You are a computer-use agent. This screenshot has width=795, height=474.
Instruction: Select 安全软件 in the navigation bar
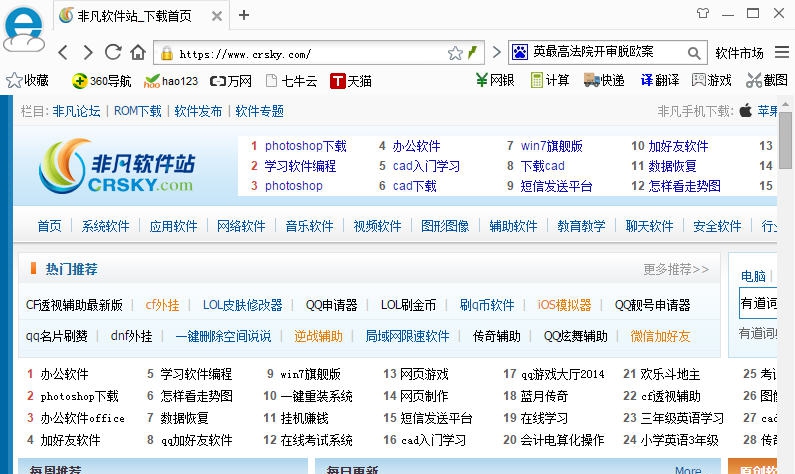[x=717, y=226]
